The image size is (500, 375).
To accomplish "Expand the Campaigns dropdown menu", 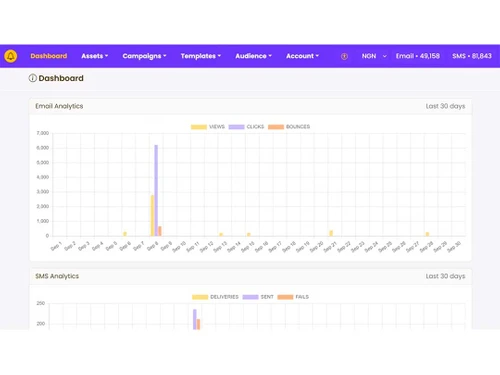I will pyautogui.click(x=144, y=56).
